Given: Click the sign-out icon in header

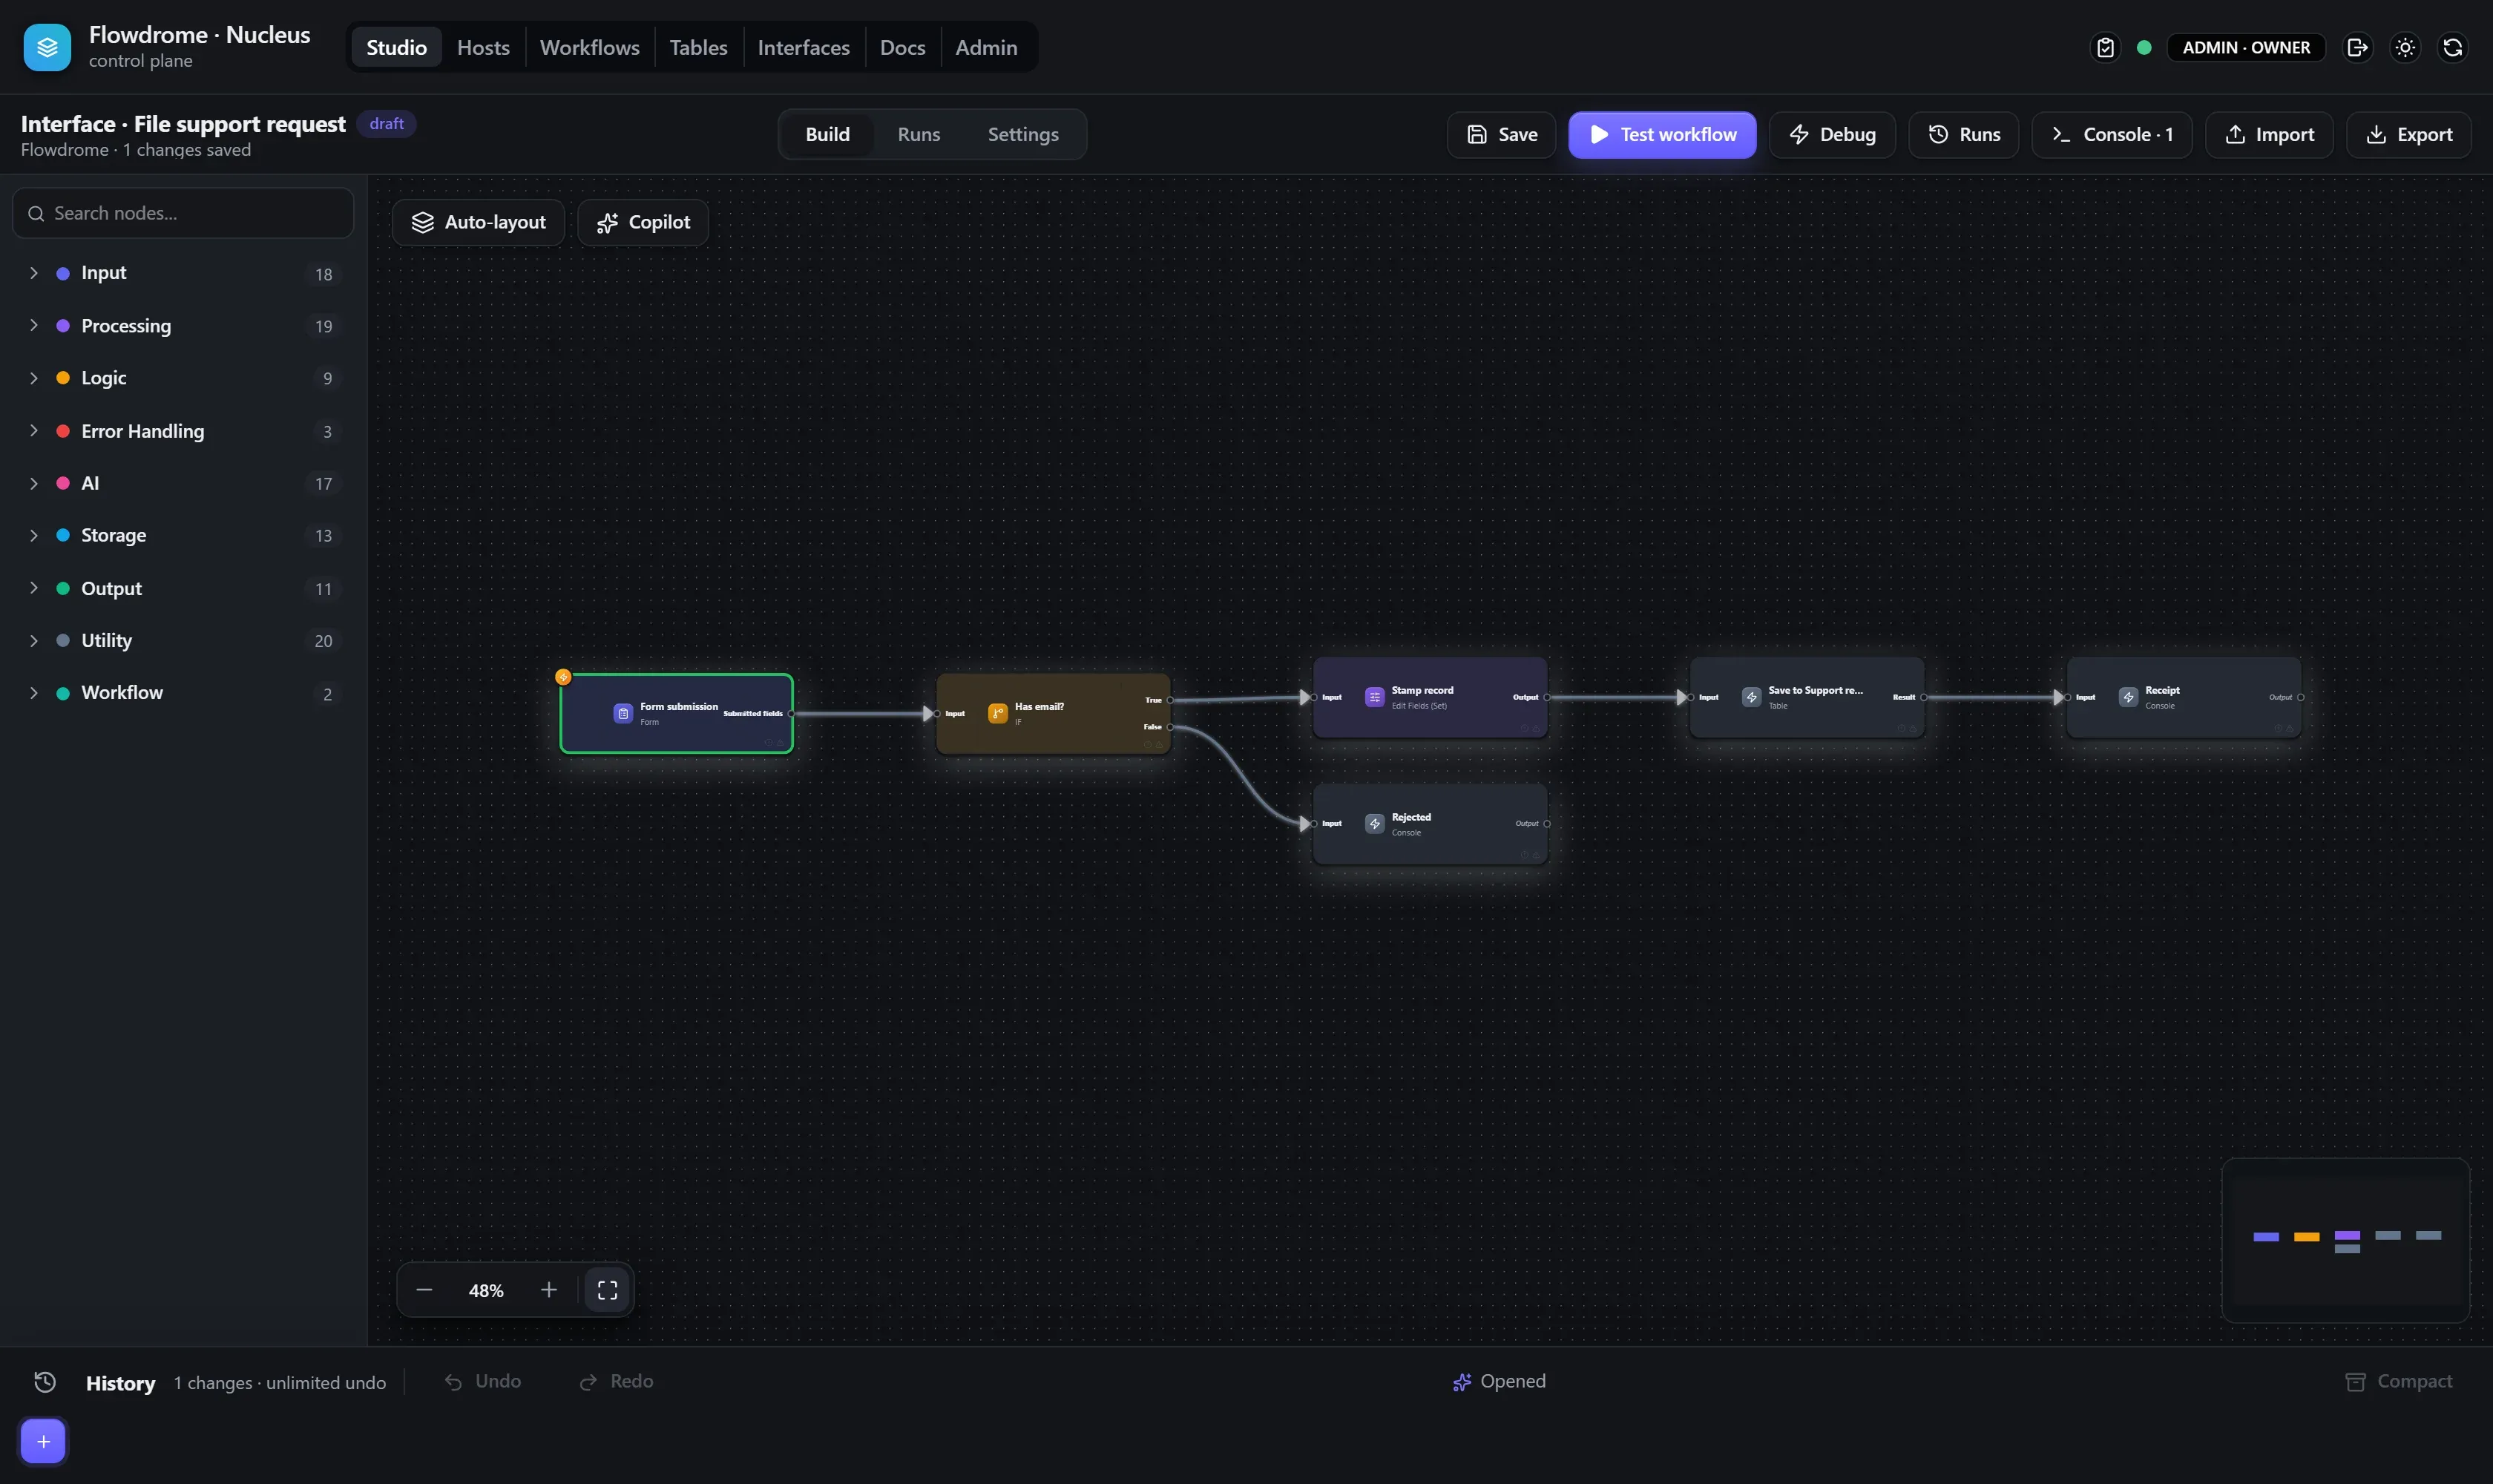Looking at the screenshot, I should 2357,47.
